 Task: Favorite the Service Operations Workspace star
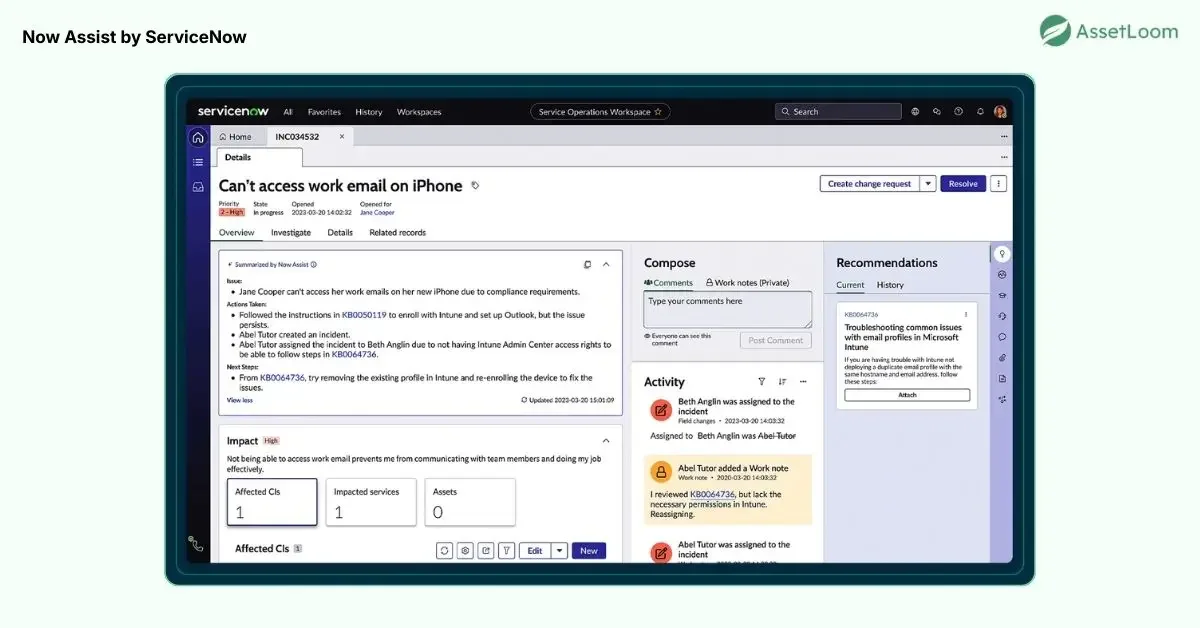(x=658, y=112)
